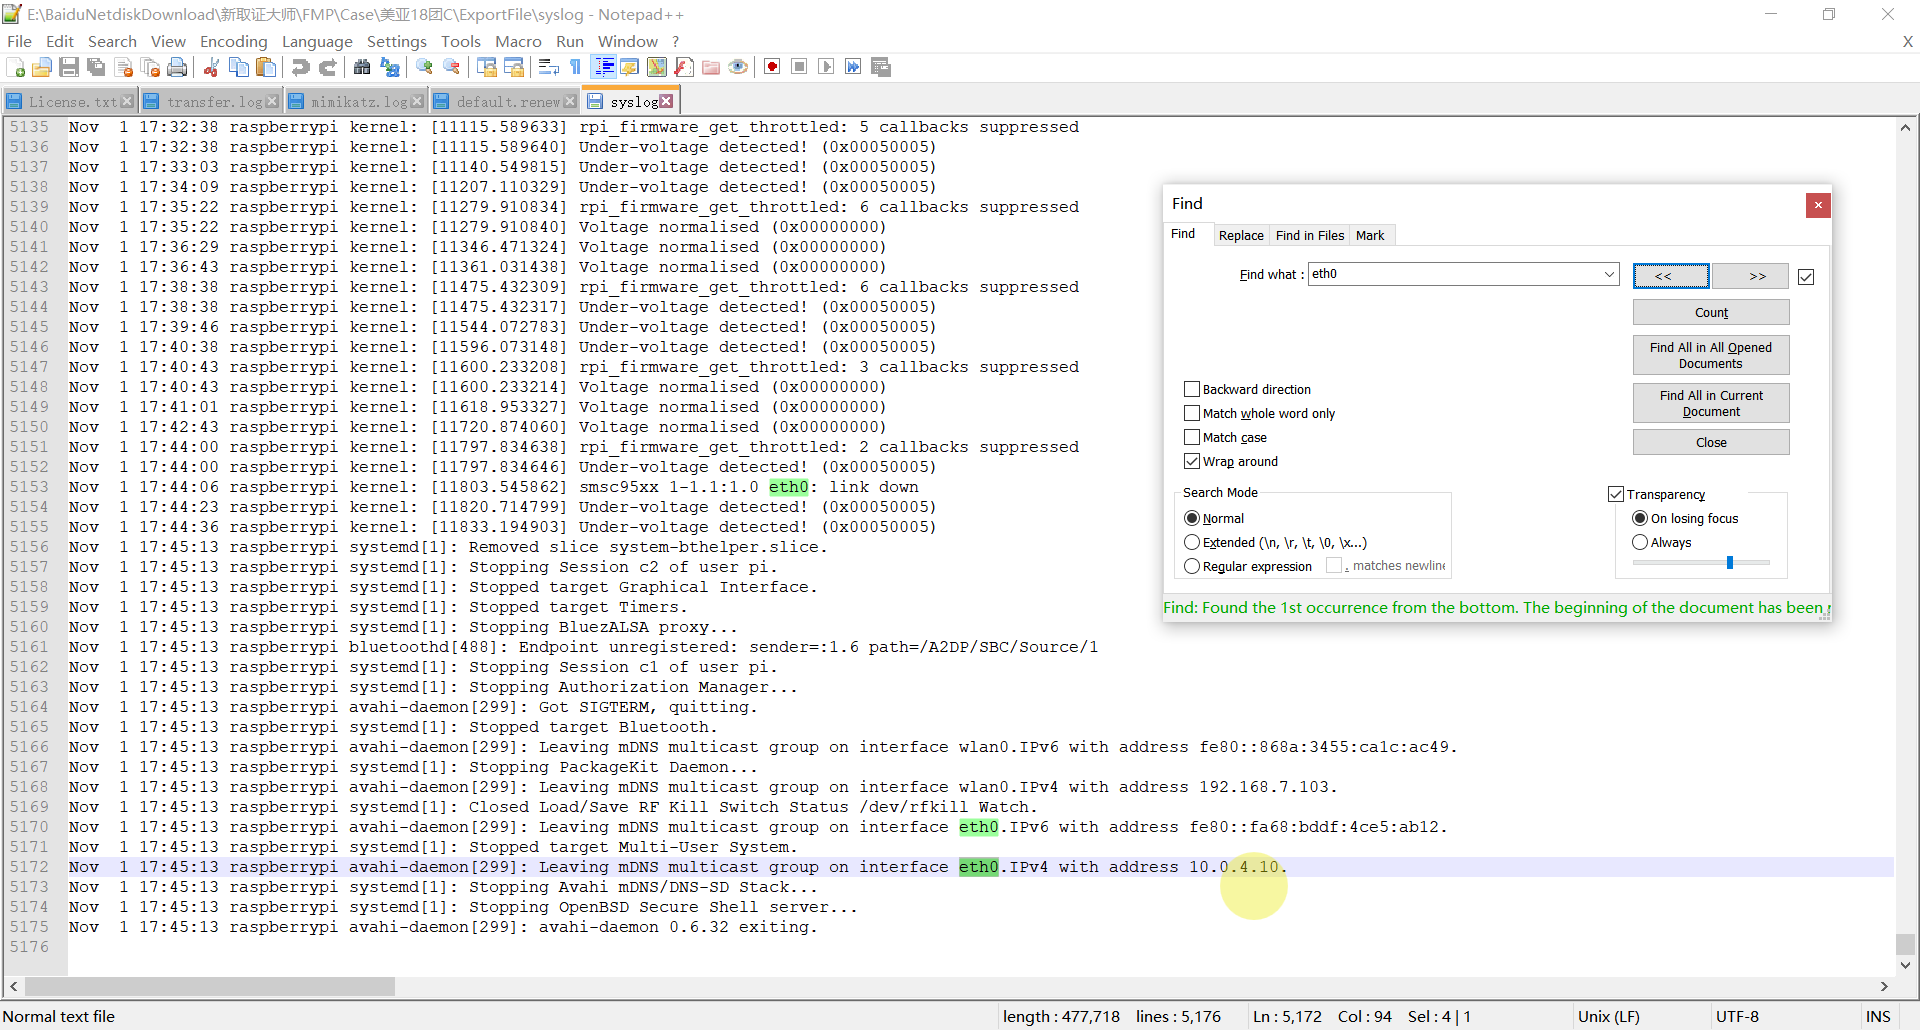Click the Print toolbar icon
This screenshot has width=1920, height=1030.
(178, 67)
